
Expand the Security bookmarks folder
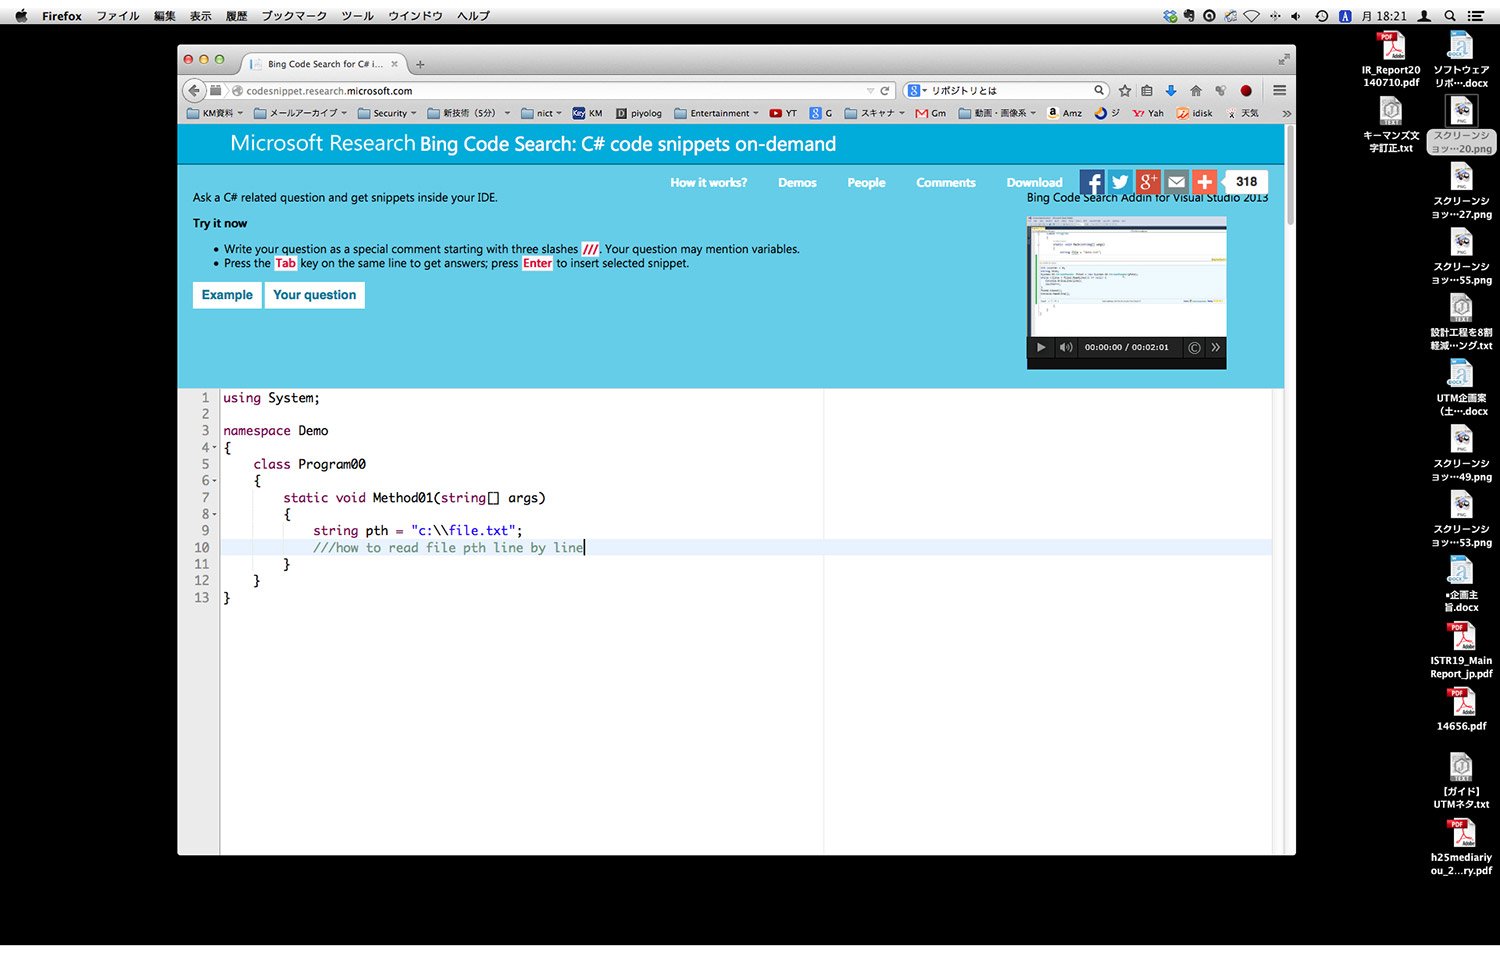(387, 113)
